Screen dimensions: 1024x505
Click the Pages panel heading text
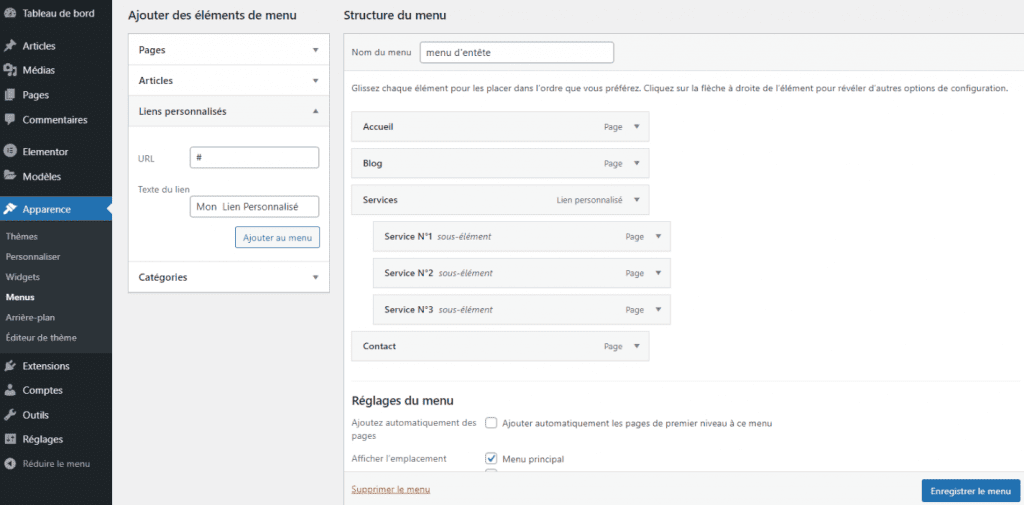(x=152, y=50)
